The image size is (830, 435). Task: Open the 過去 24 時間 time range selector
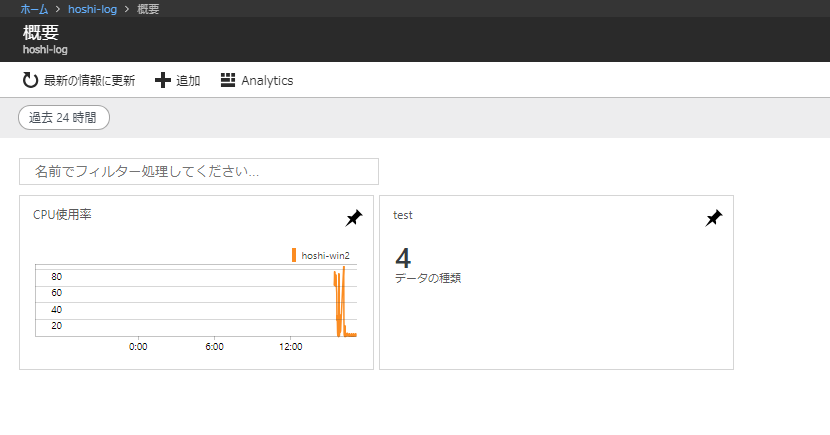click(64, 117)
